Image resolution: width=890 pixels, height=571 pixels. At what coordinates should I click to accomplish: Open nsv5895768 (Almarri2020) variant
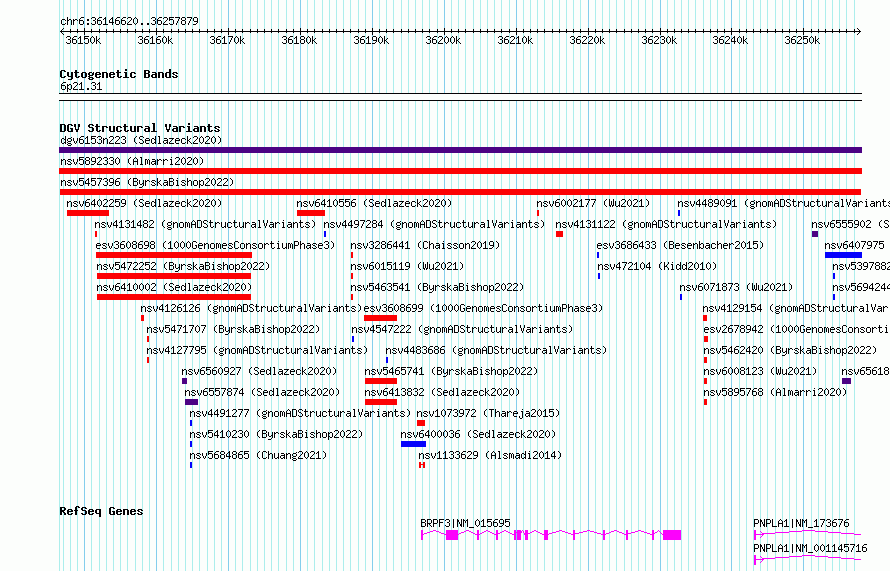775,392
